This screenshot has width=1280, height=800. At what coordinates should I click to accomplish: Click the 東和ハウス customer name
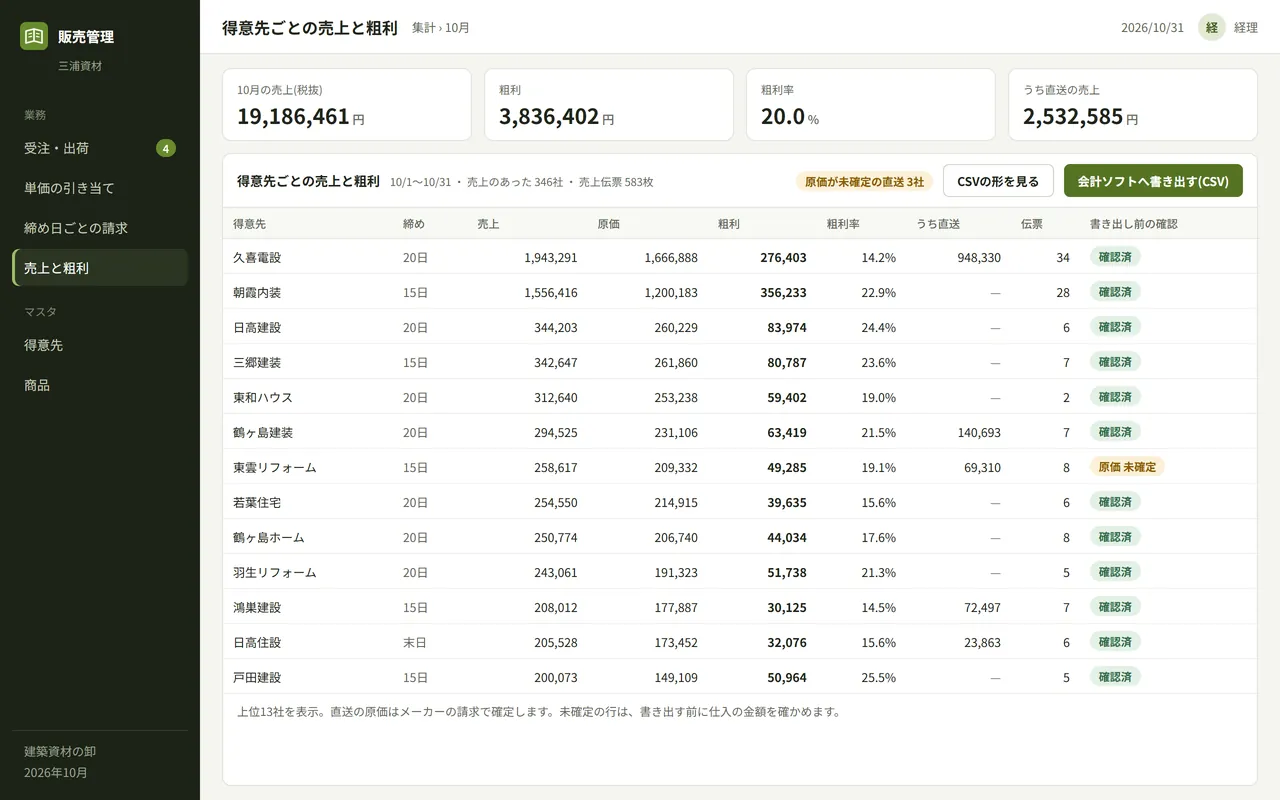tap(263, 397)
